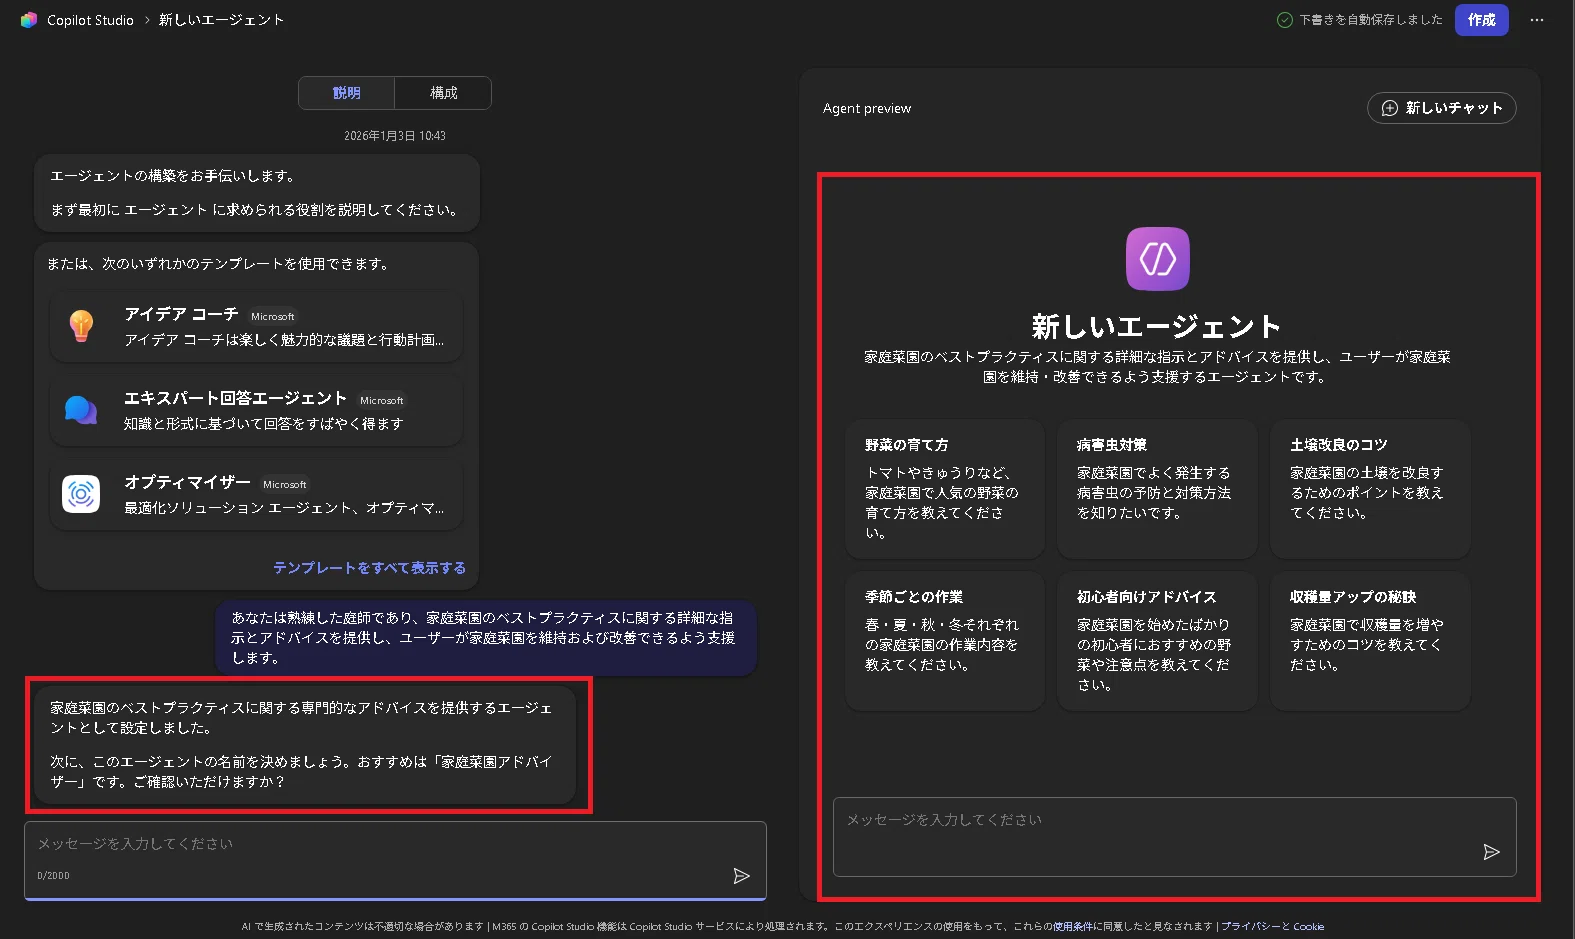This screenshot has height=939, width=1575.
Task: Switch to the 構成 tab
Action: [x=443, y=93]
